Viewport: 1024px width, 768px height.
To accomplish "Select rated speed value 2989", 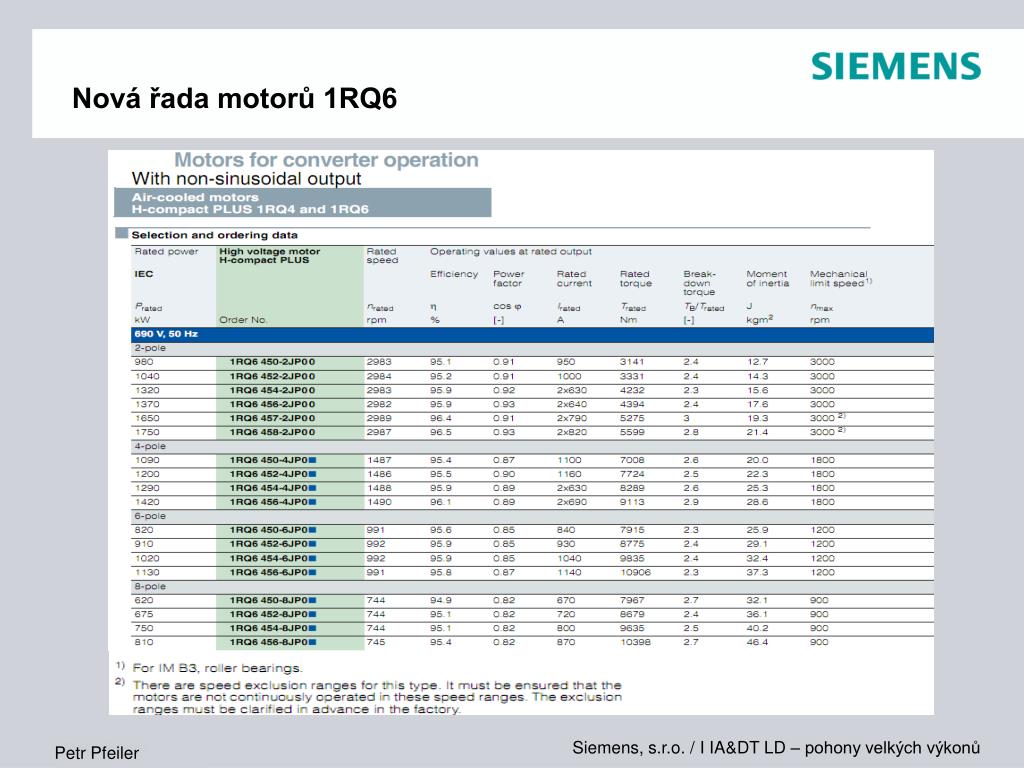I will (x=379, y=418).
